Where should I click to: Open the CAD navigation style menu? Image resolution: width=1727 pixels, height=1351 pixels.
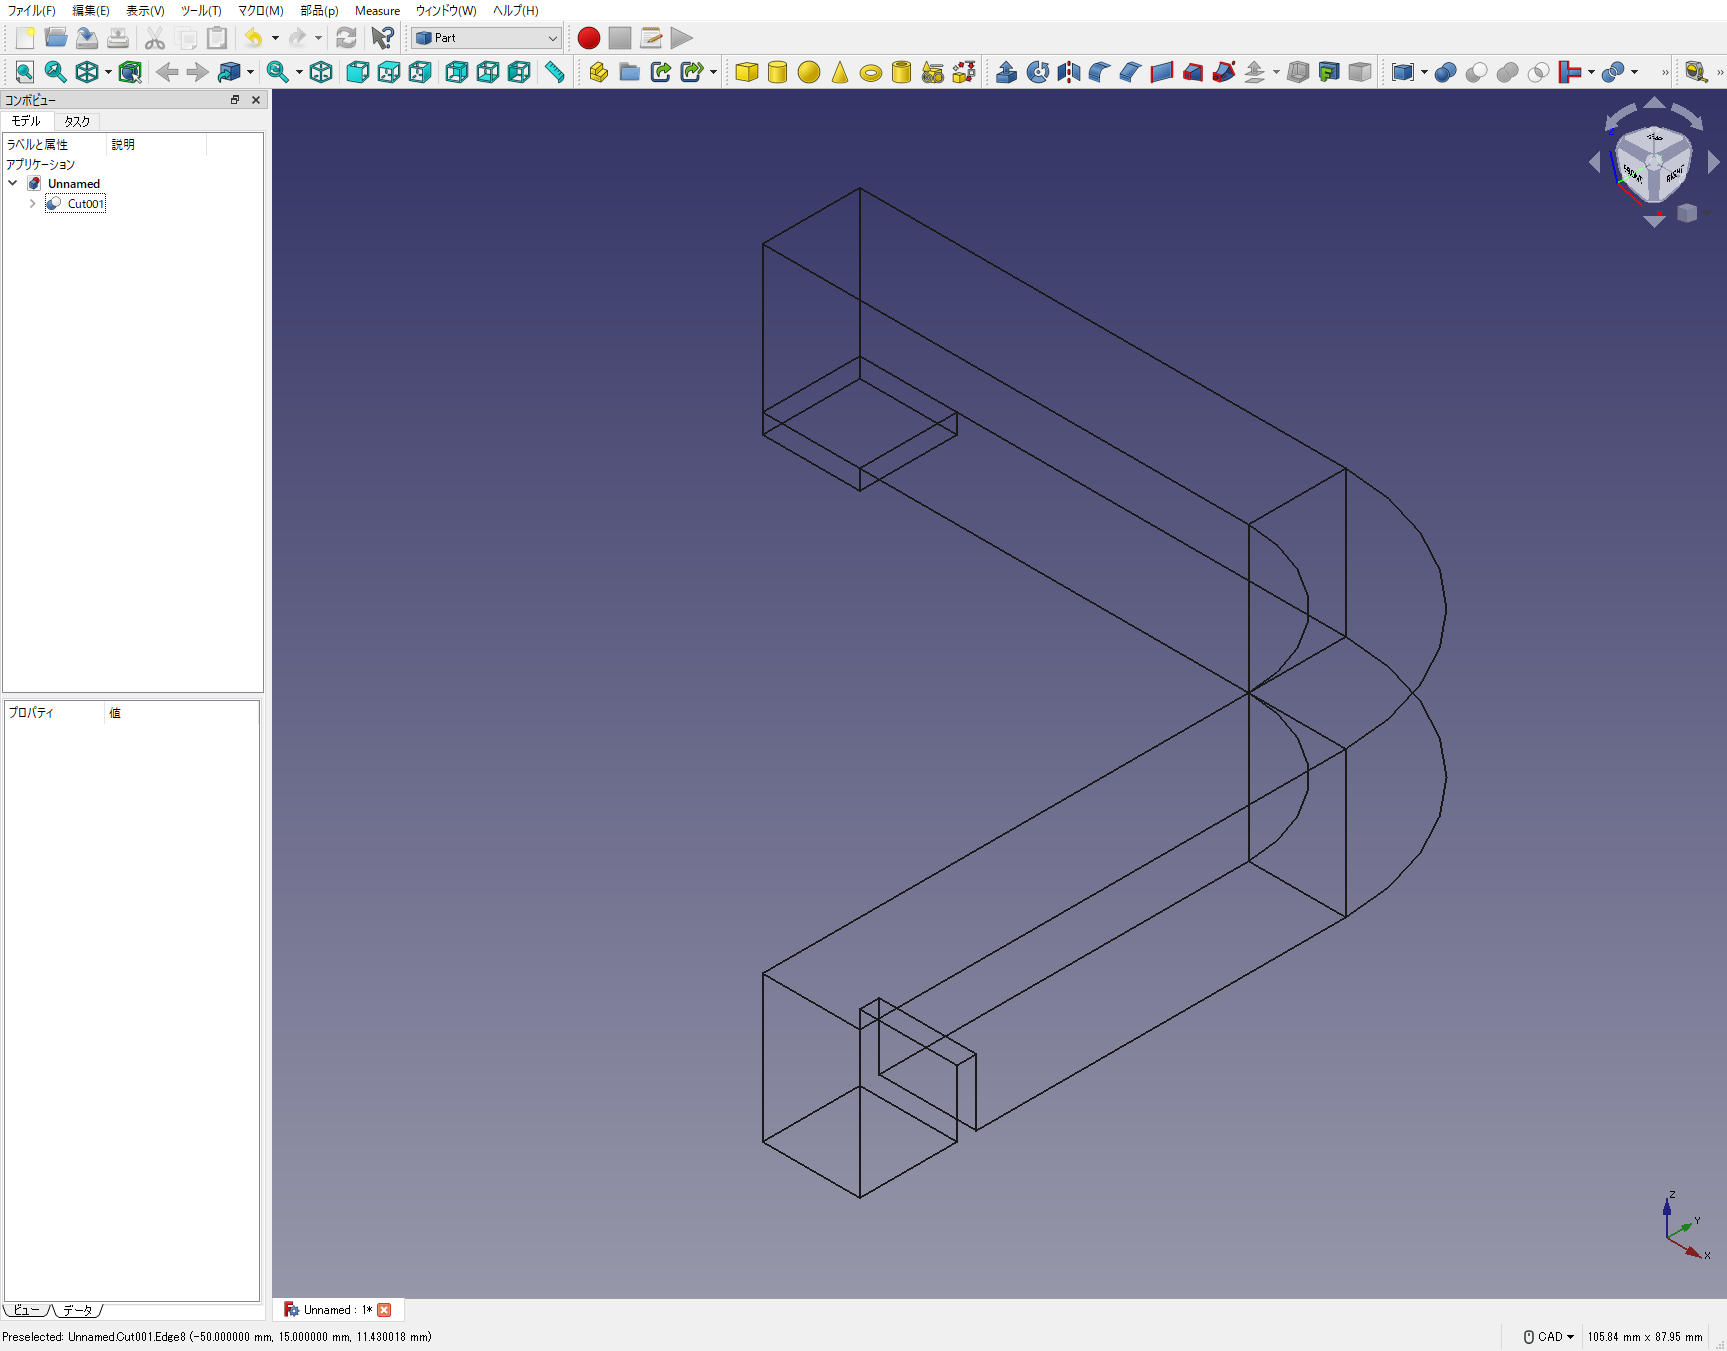tap(1549, 1337)
